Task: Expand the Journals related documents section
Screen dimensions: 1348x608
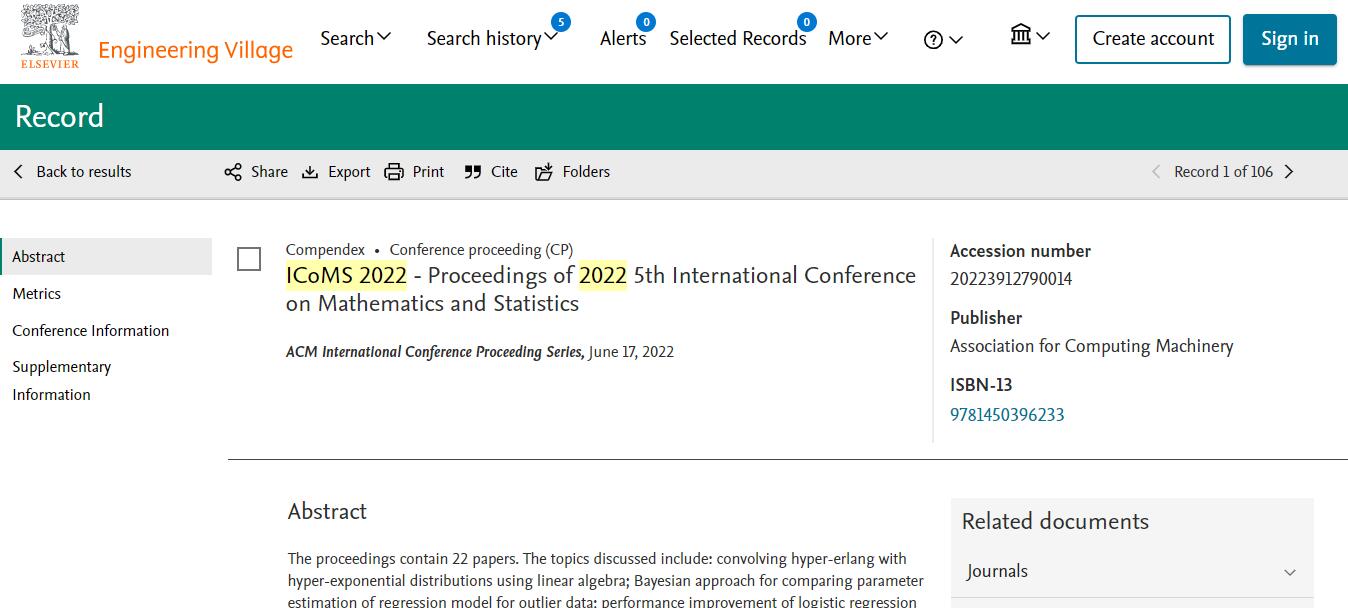Action: 1289,572
